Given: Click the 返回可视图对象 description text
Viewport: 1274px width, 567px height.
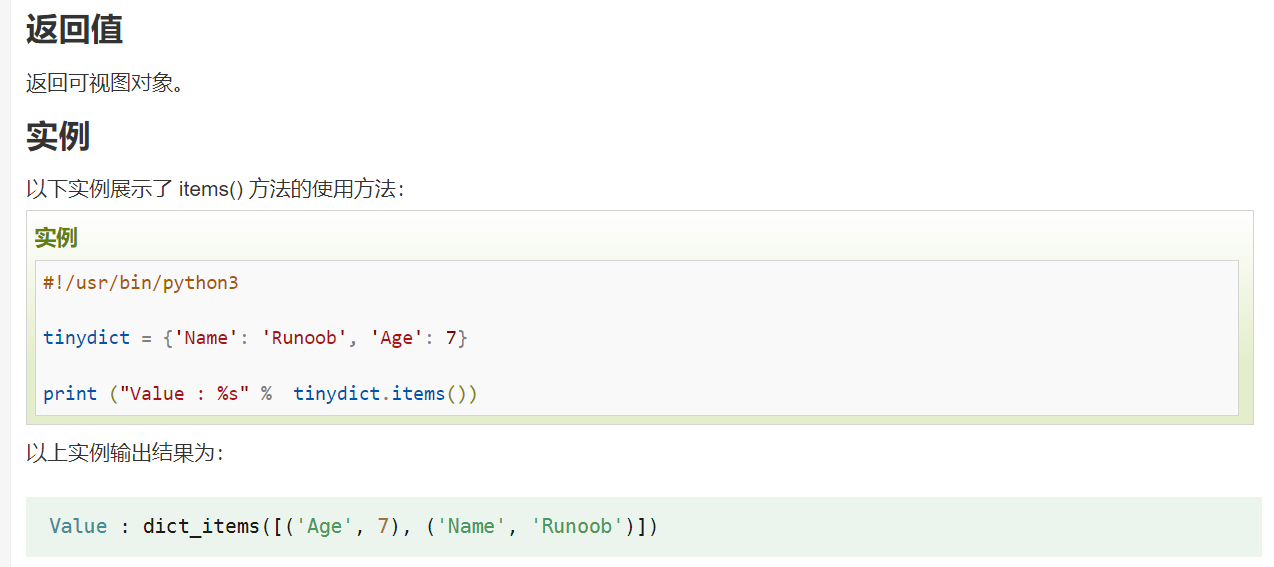Looking at the screenshot, I should 105,84.
